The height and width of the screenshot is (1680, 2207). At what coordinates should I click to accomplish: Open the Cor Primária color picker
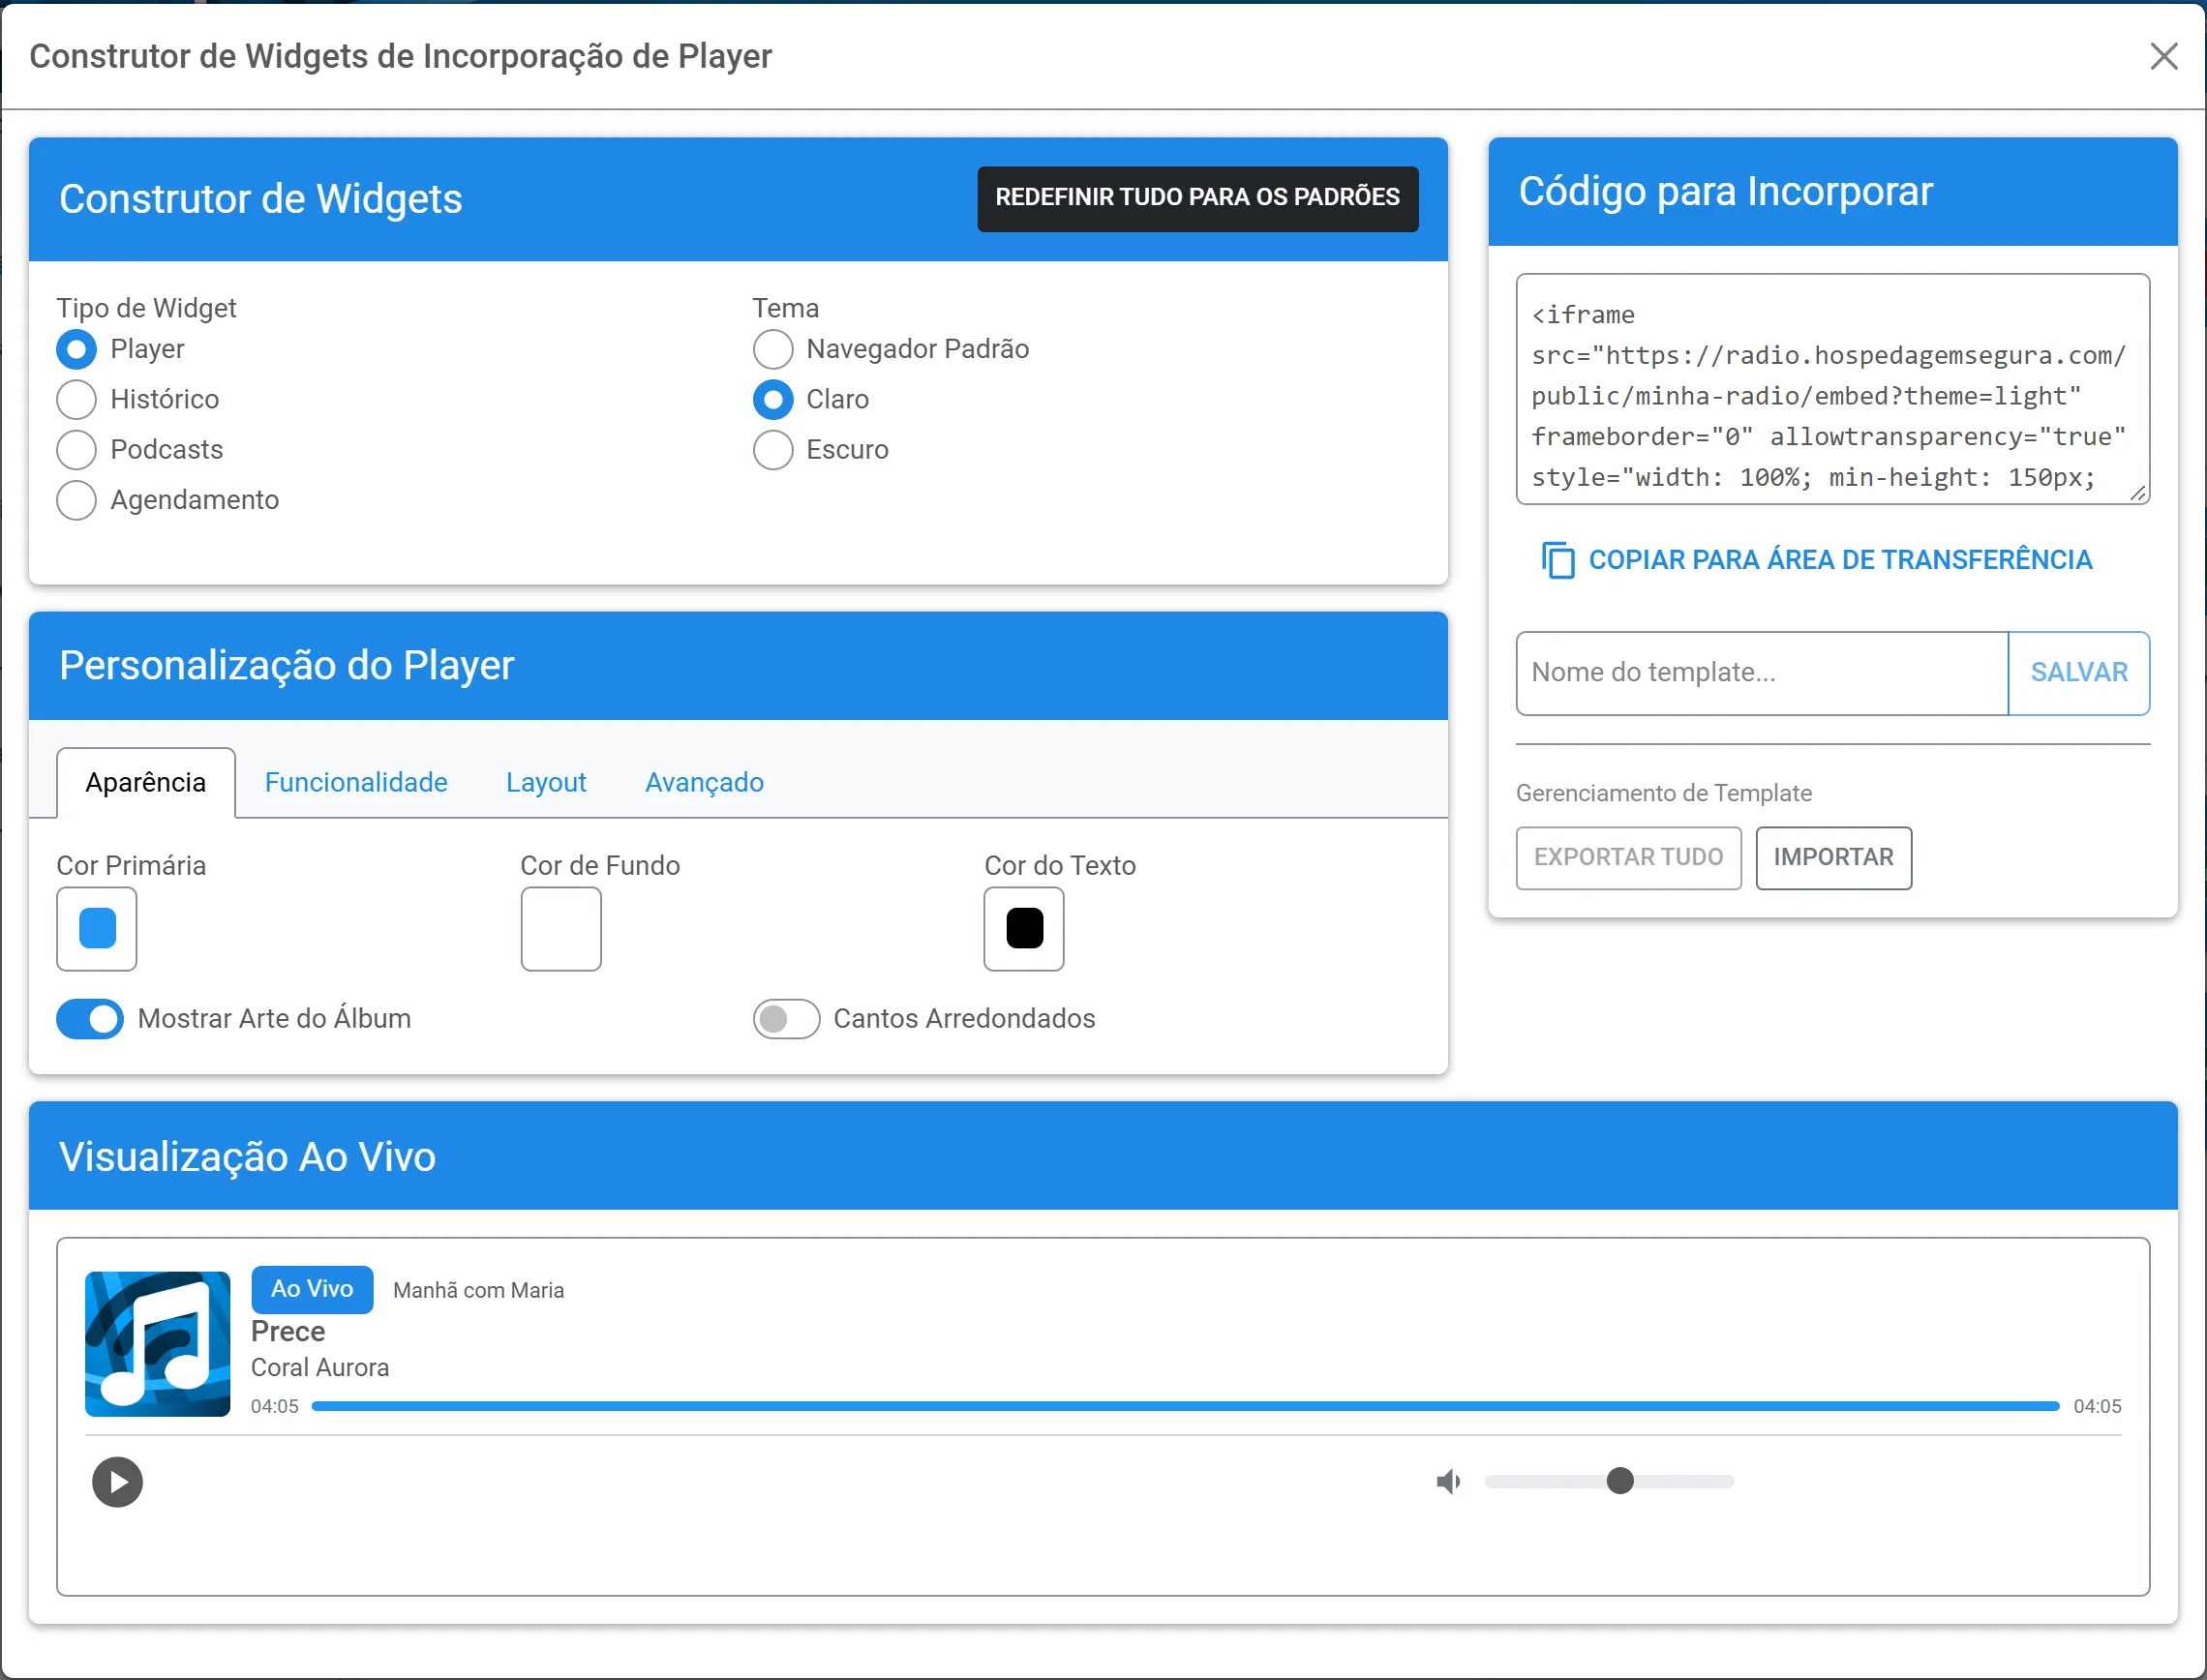pos(96,928)
